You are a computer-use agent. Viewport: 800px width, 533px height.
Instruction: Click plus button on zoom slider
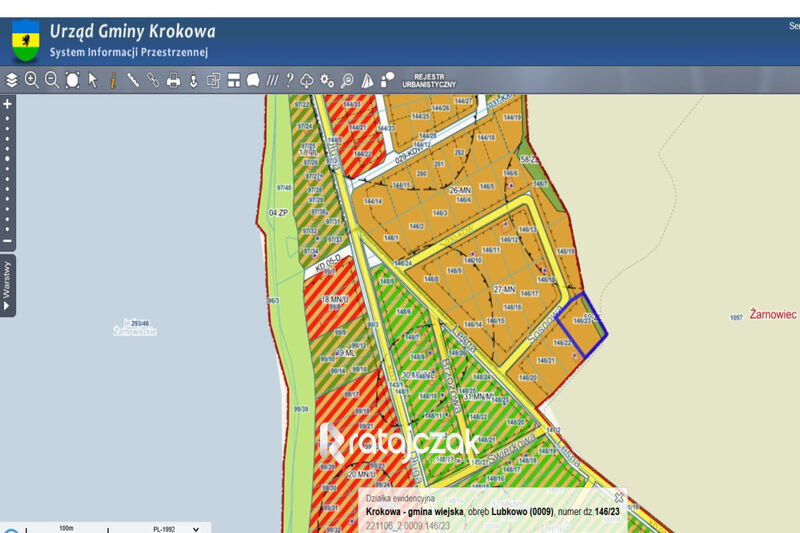(x=7, y=104)
